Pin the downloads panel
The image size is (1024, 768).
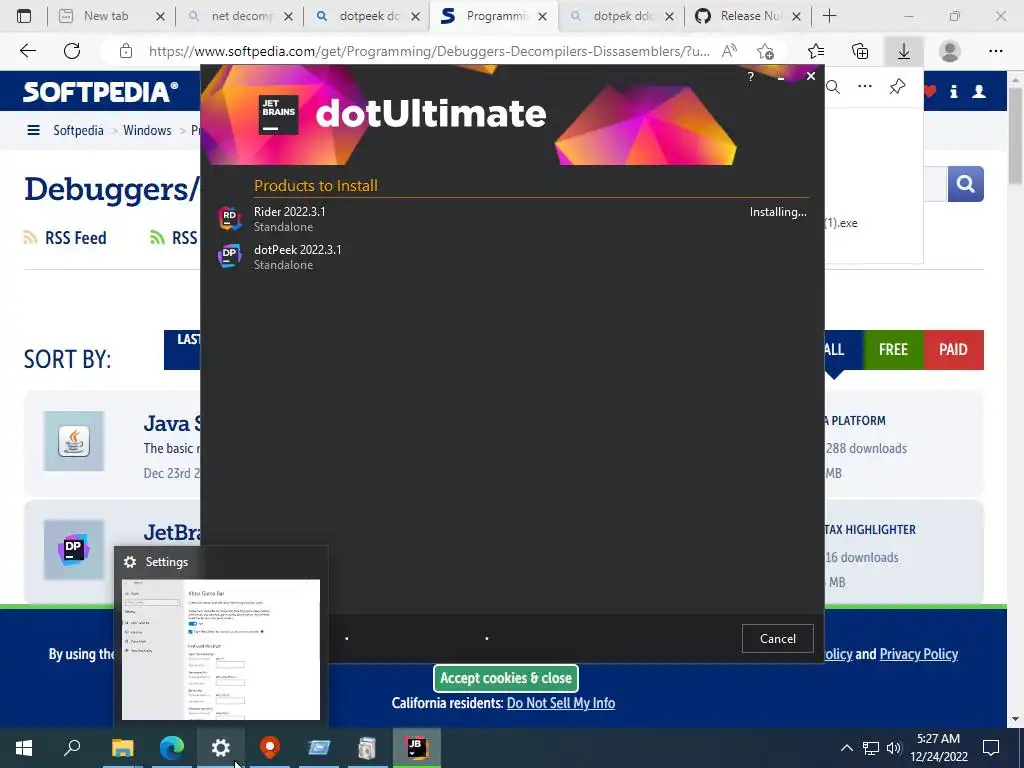[897, 86]
